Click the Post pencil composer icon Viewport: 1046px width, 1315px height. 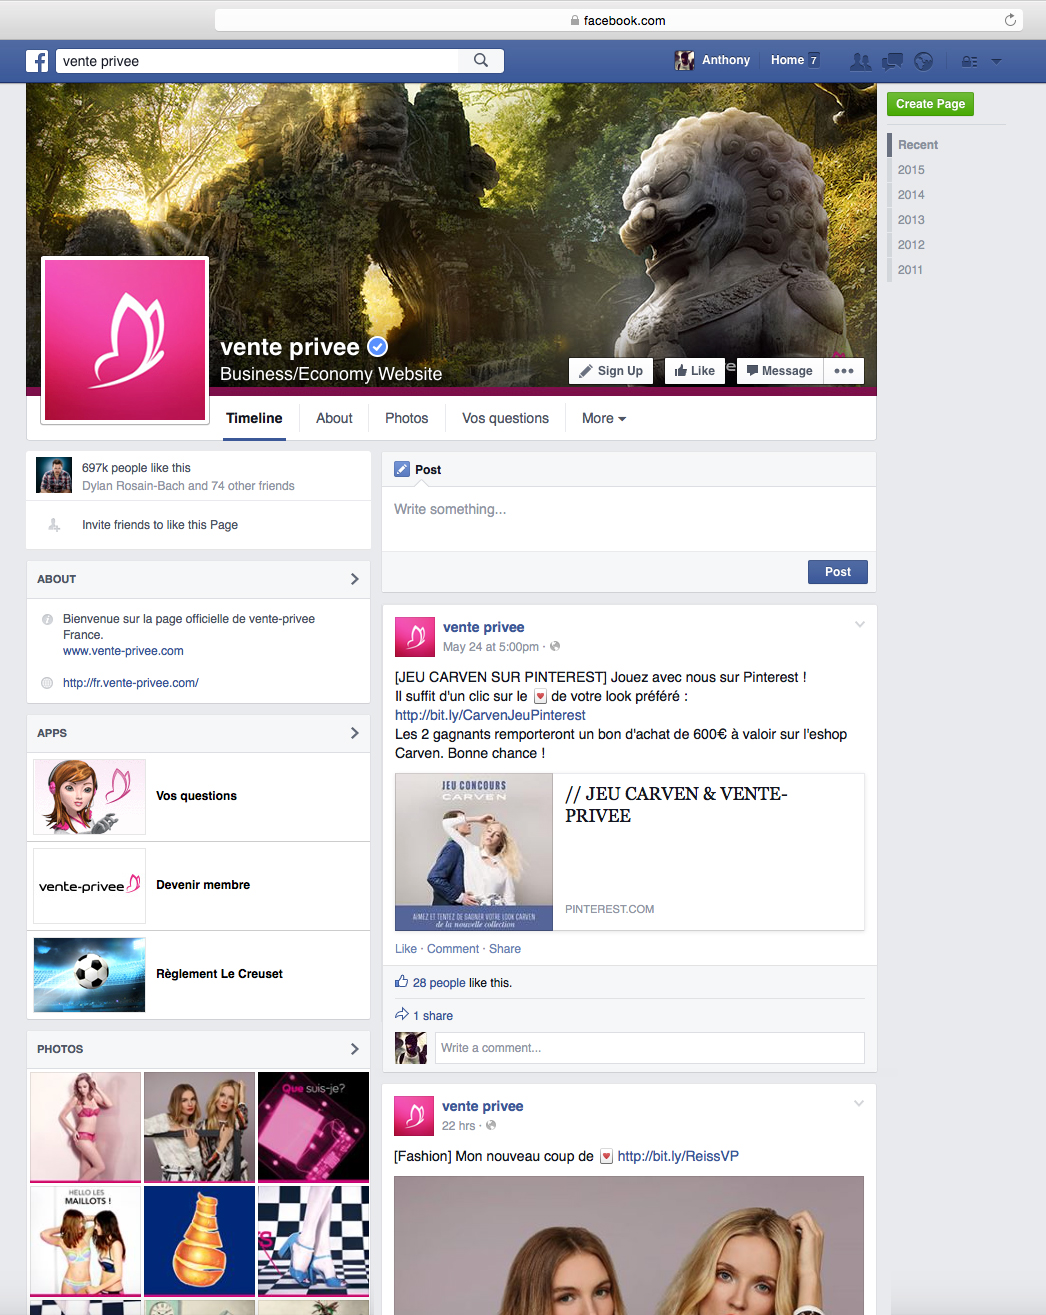402,469
